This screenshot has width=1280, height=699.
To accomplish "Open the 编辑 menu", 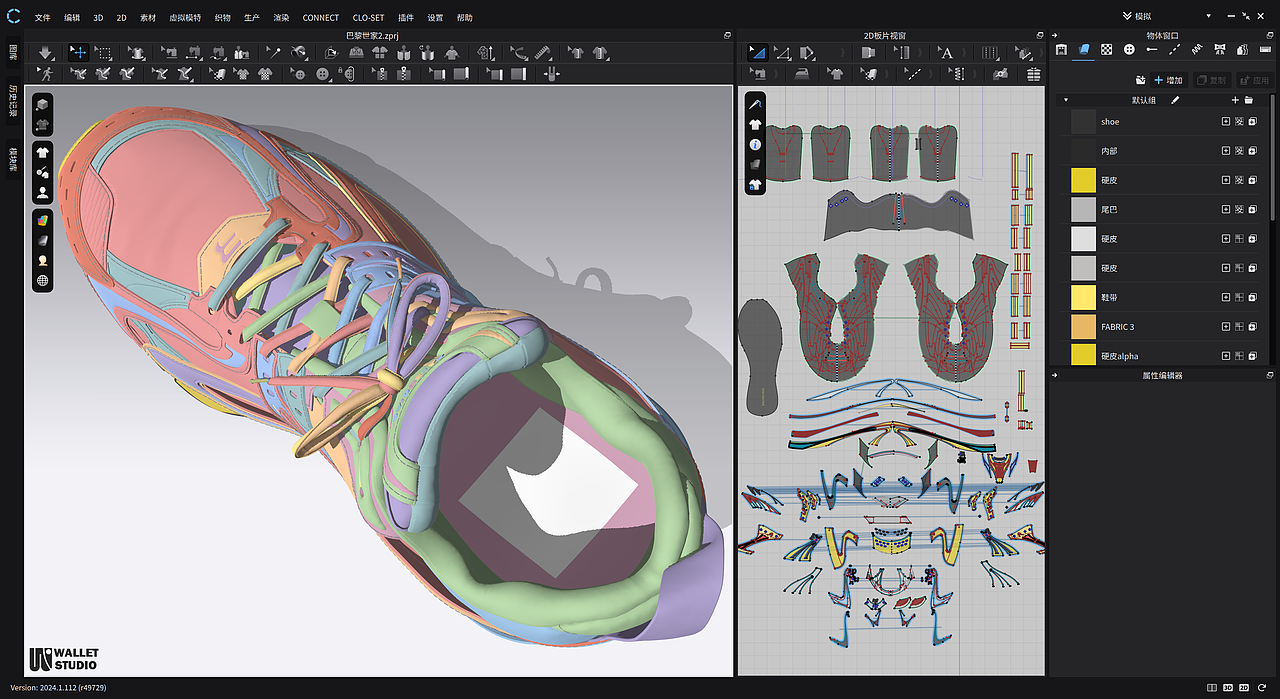I will 72,17.
